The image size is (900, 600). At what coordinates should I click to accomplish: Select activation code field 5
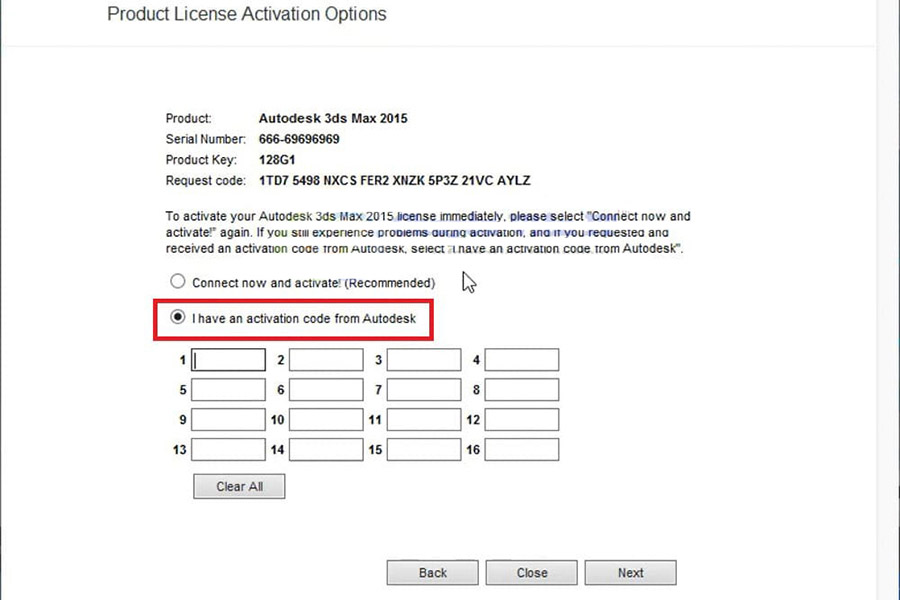(x=229, y=390)
